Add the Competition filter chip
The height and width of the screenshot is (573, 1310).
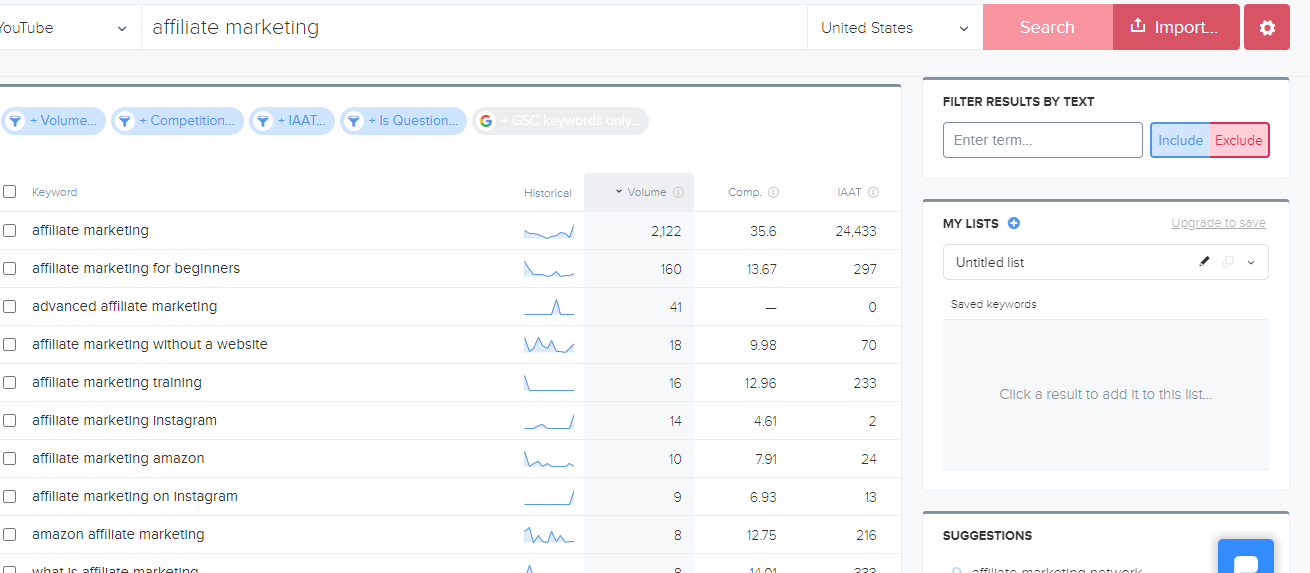click(177, 121)
